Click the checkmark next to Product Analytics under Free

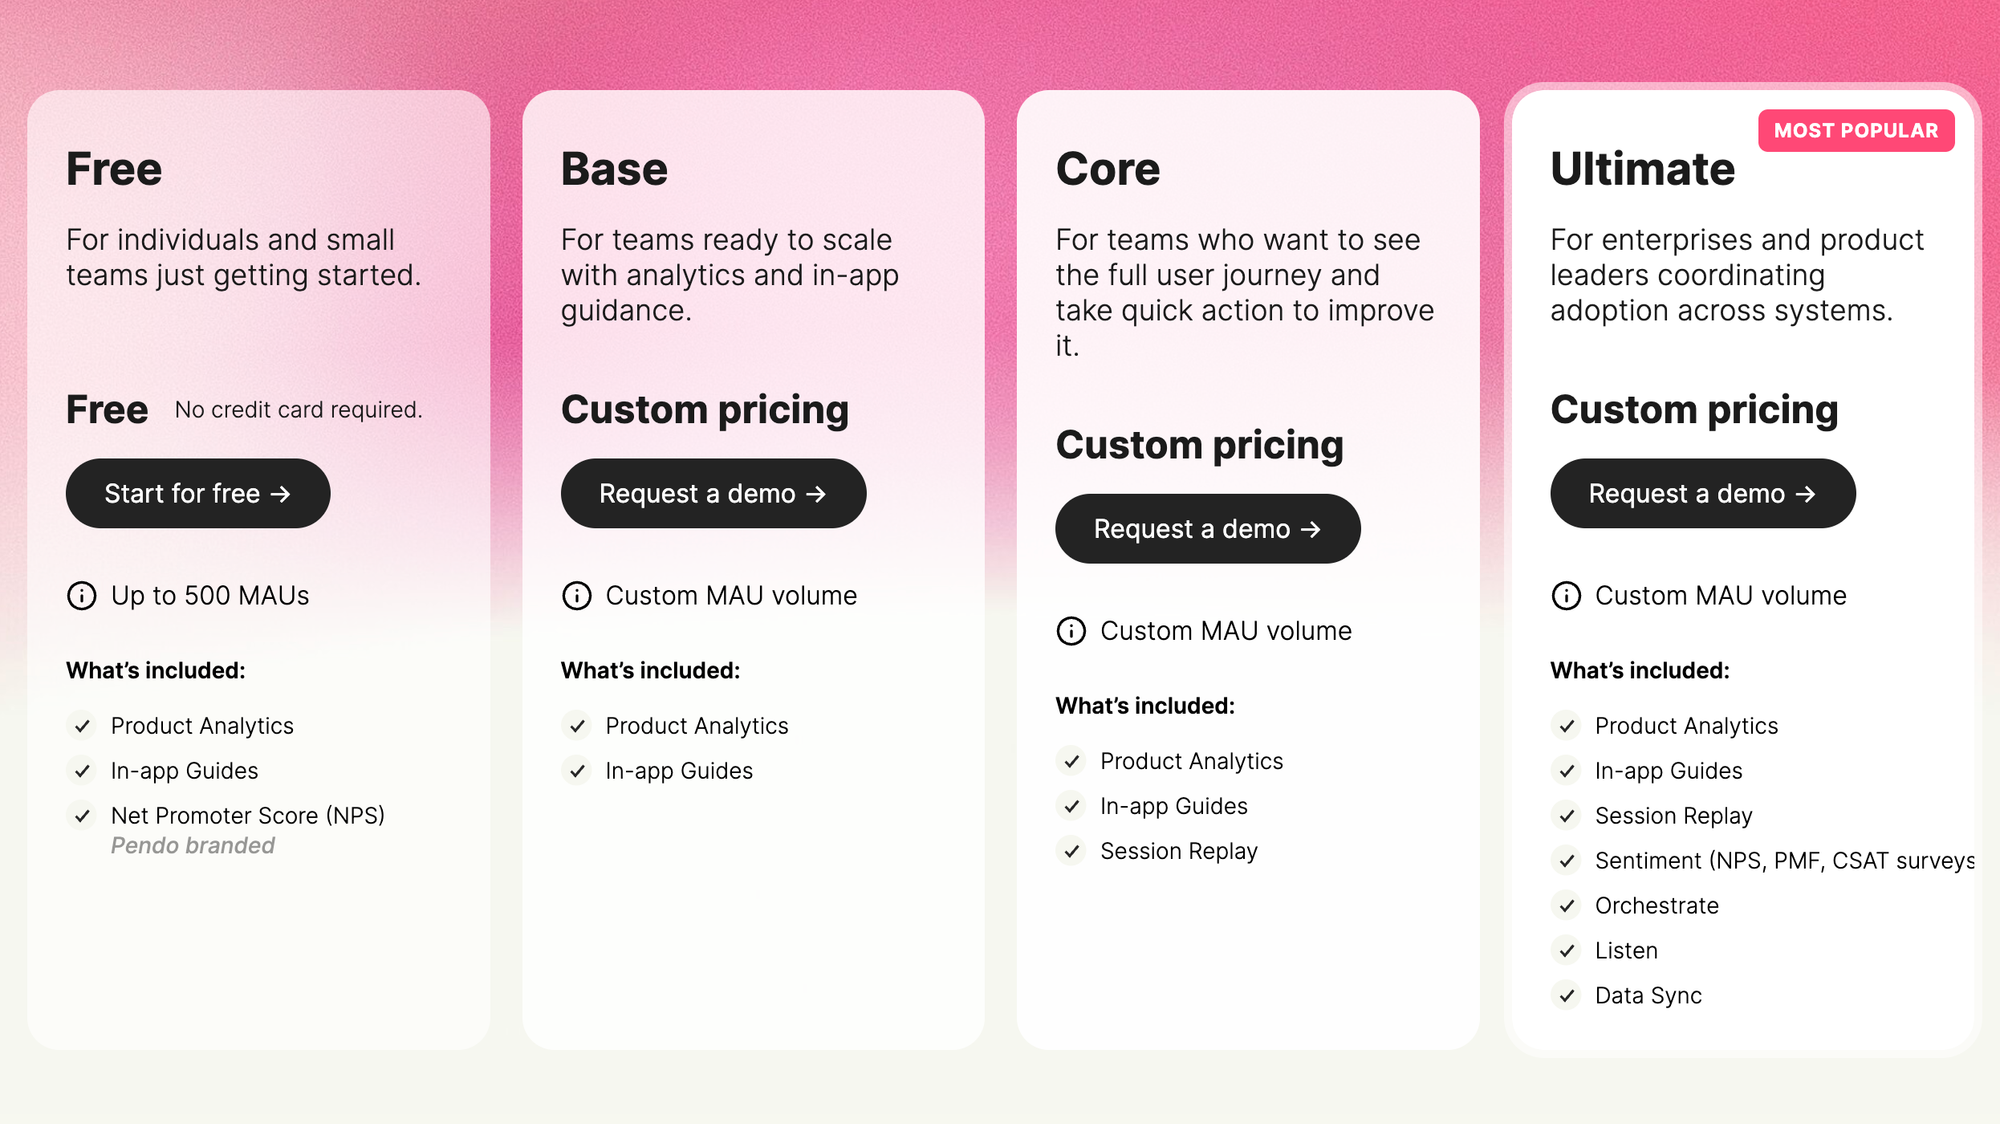(83, 725)
